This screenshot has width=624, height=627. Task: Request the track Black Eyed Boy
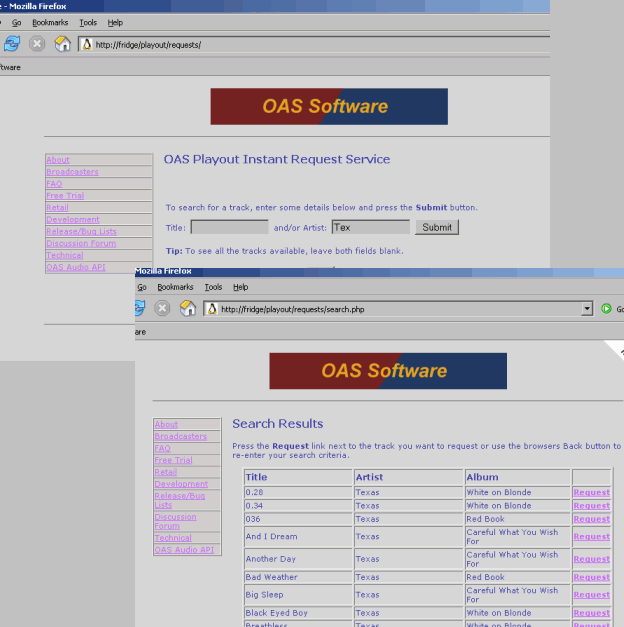(x=592, y=613)
